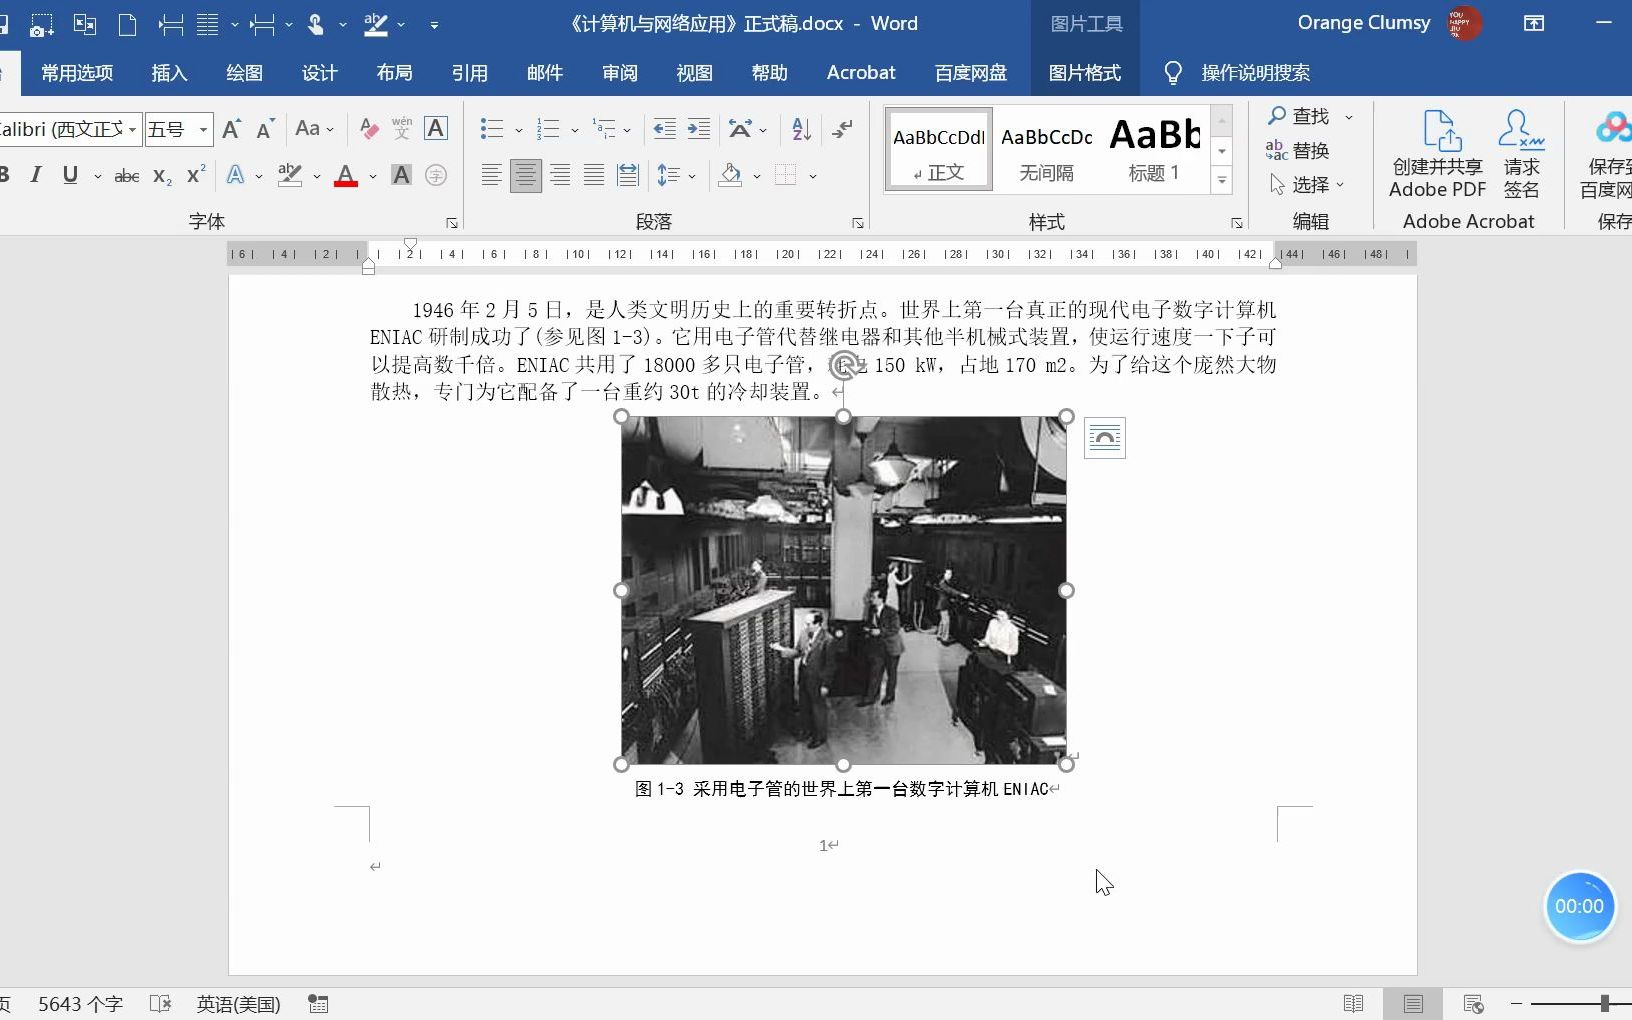Open the 审阅 ribbon tab
This screenshot has height=1020, width=1632.
[x=618, y=72]
